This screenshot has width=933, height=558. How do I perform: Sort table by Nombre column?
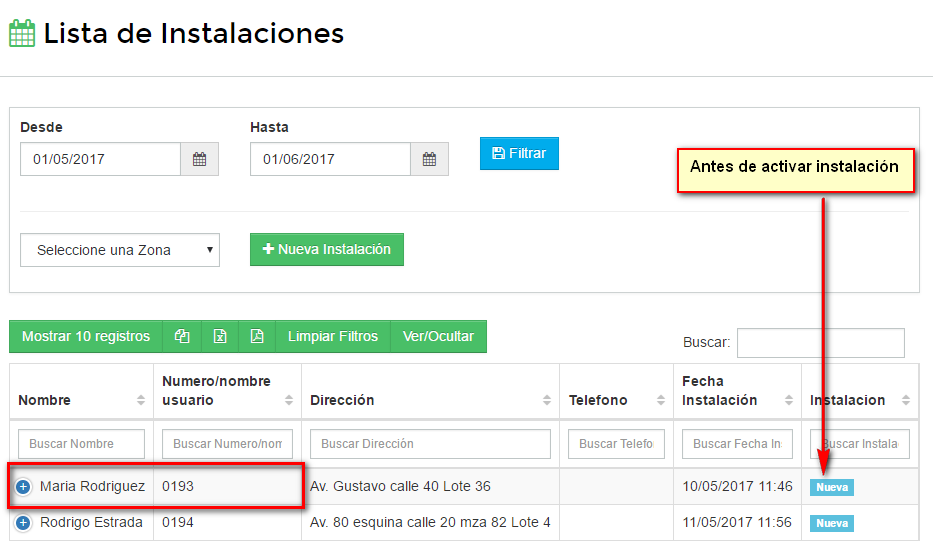point(140,400)
